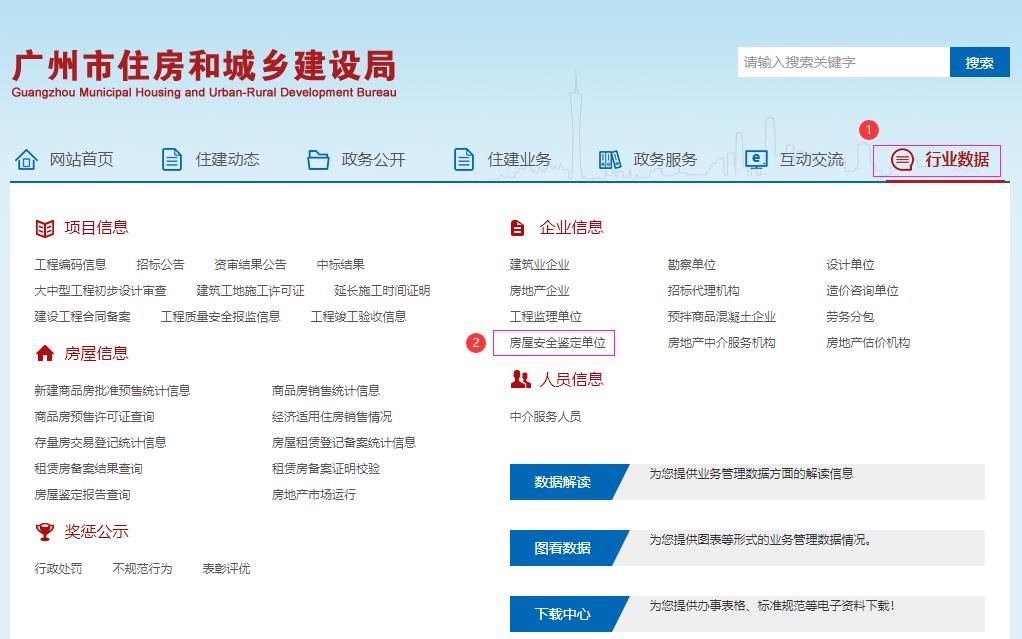Open 新建商品房批准预售统计信息 link
Image resolution: width=1022 pixels, height=639 pixels.
coord(112,391)
